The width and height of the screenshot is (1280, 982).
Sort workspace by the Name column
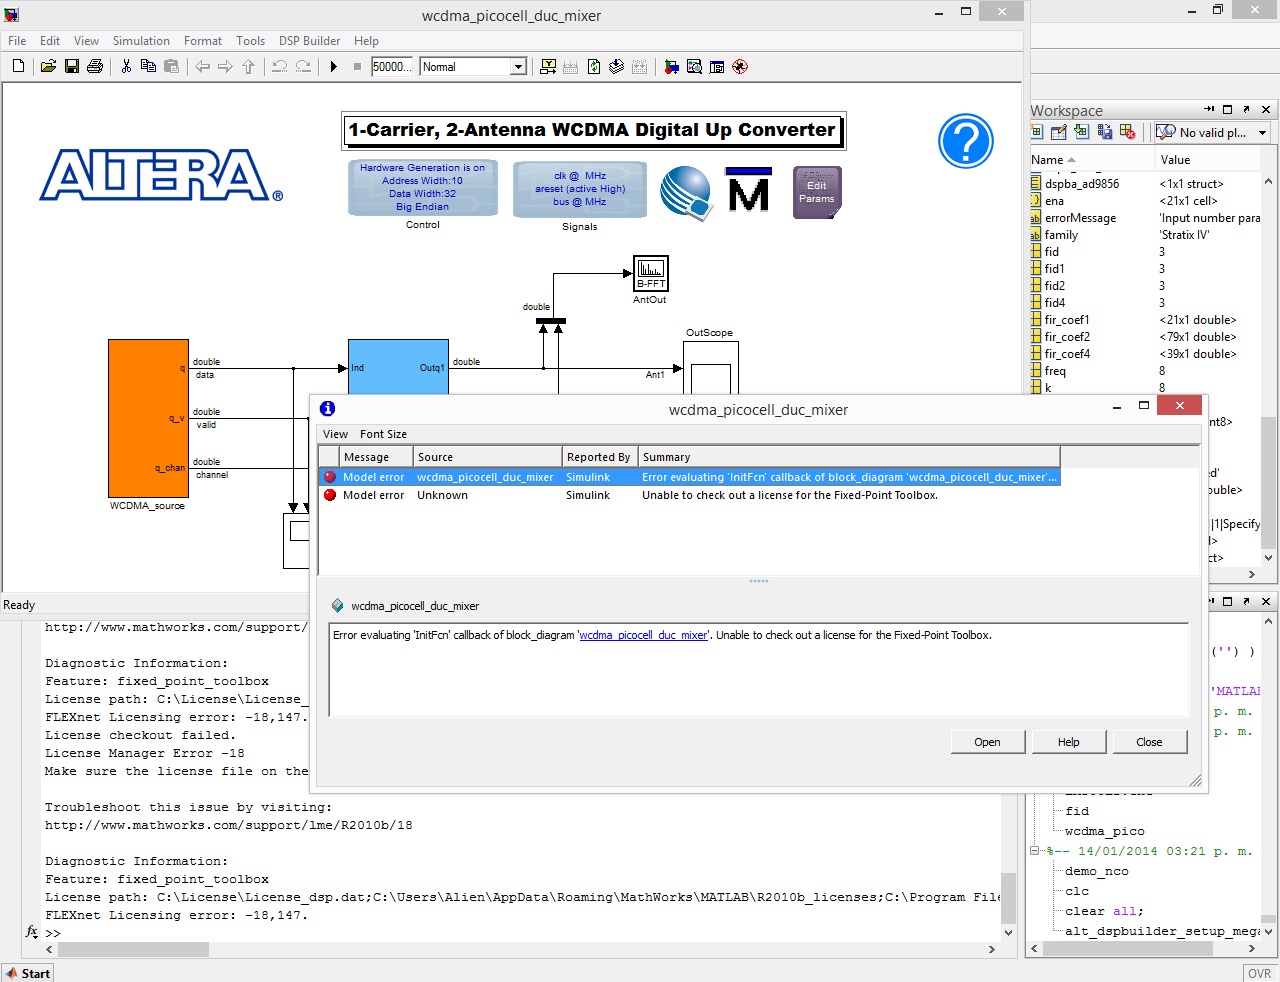pyautogui.click(x=1092, y=160)
